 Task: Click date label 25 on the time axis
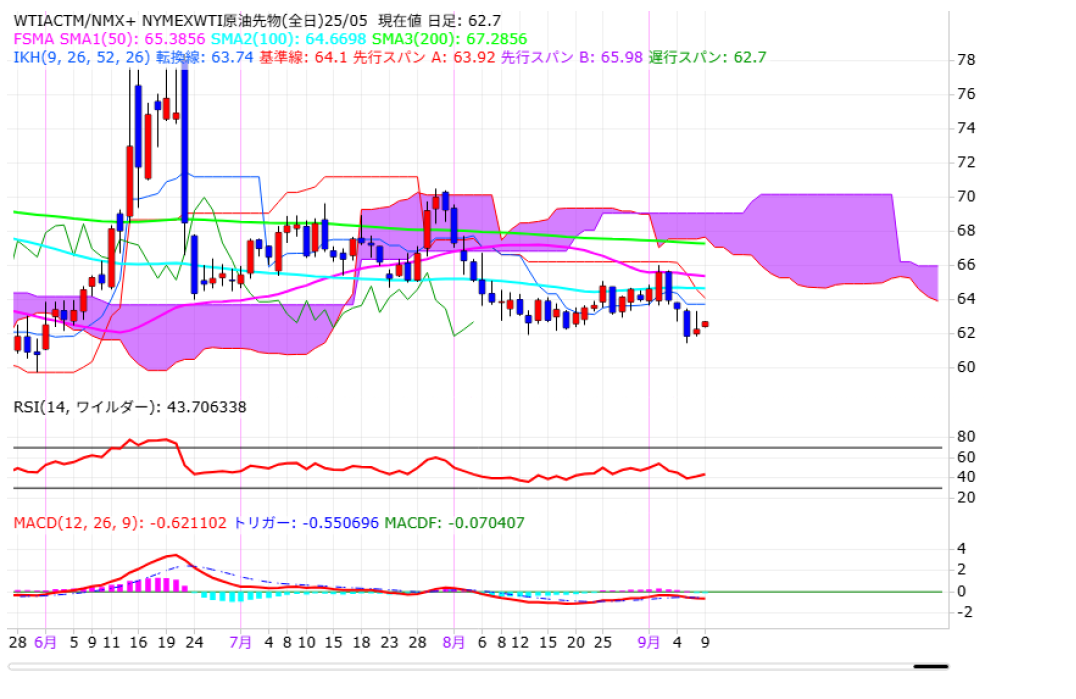pos(603,643)
